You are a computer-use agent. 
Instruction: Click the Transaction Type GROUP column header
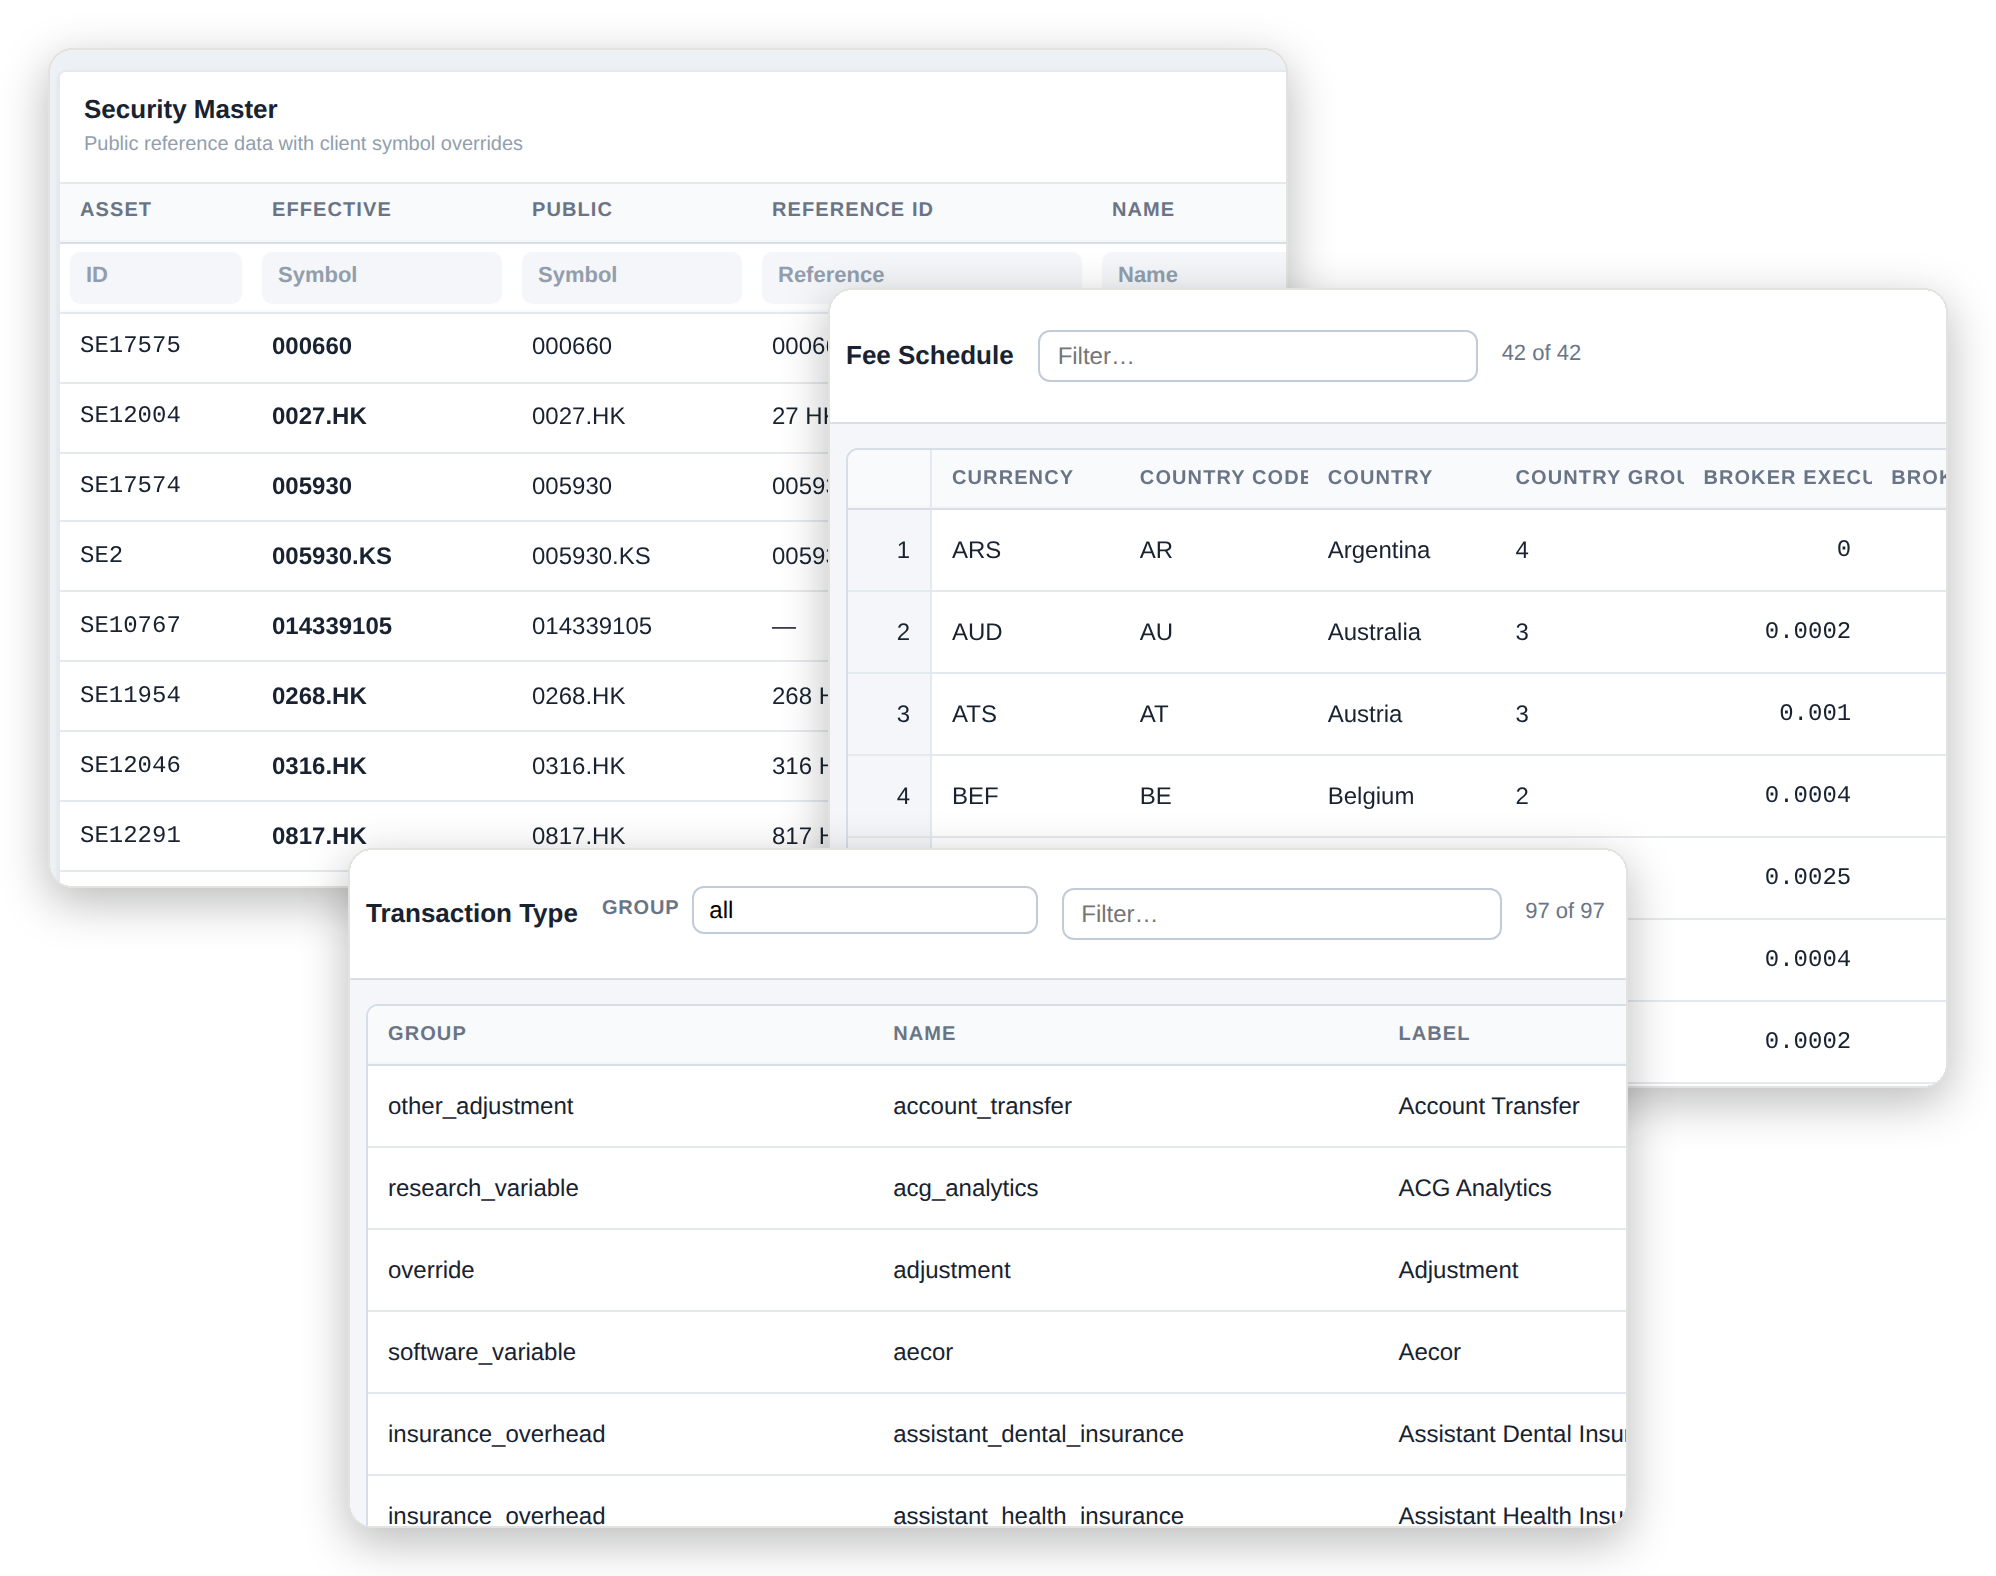tap(427, 1034)
